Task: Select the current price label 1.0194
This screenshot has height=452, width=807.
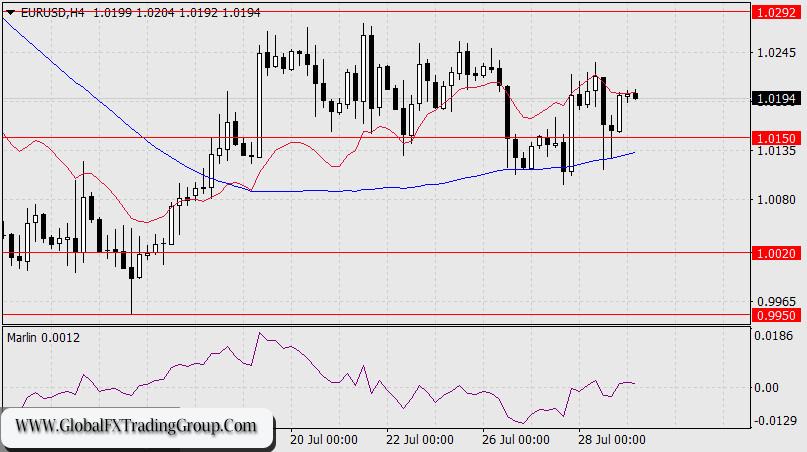Action: 776,98
